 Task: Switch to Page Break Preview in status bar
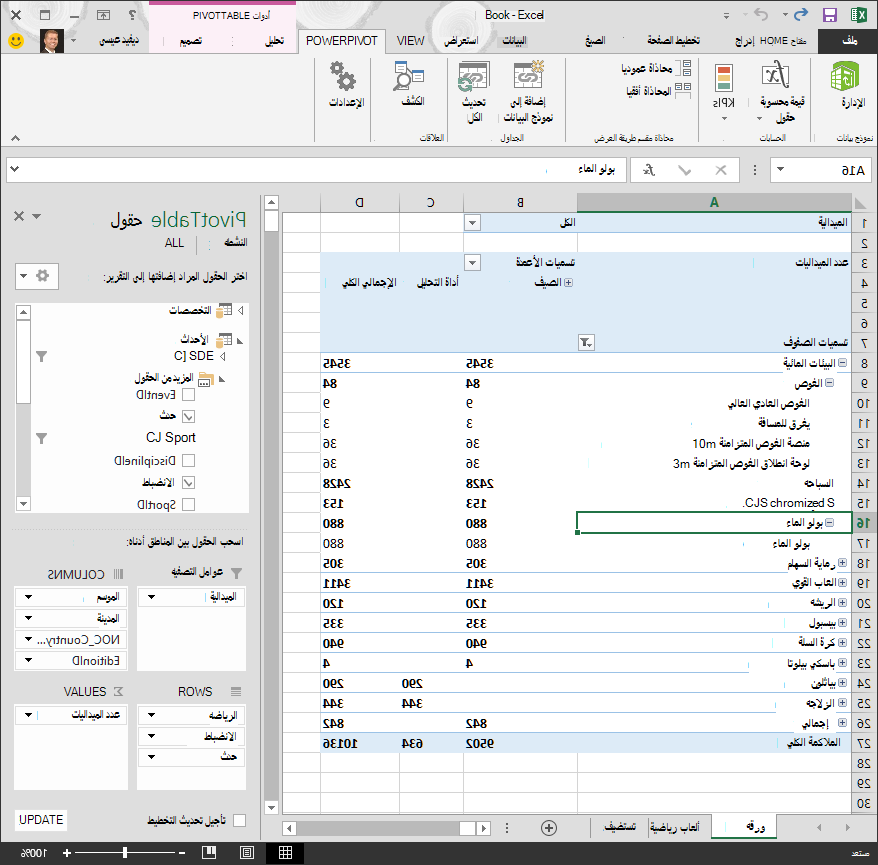click(x=209, y=853)
